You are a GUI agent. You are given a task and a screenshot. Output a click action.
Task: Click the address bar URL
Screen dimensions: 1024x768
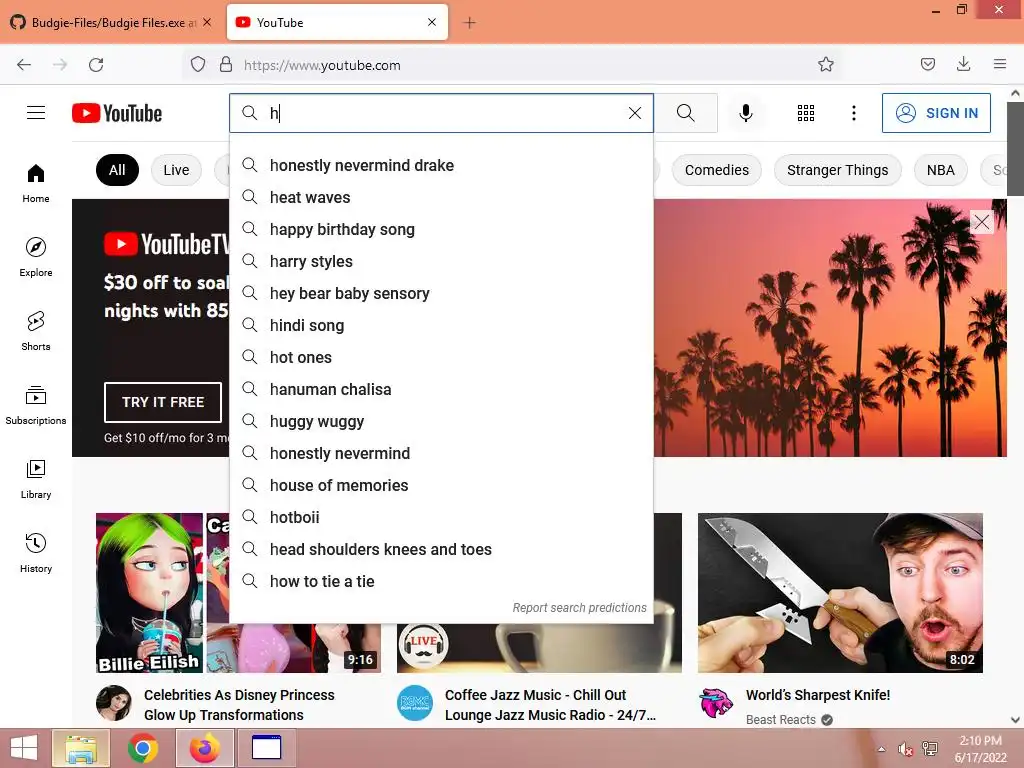pyautogui.click(x=322, y=65)
